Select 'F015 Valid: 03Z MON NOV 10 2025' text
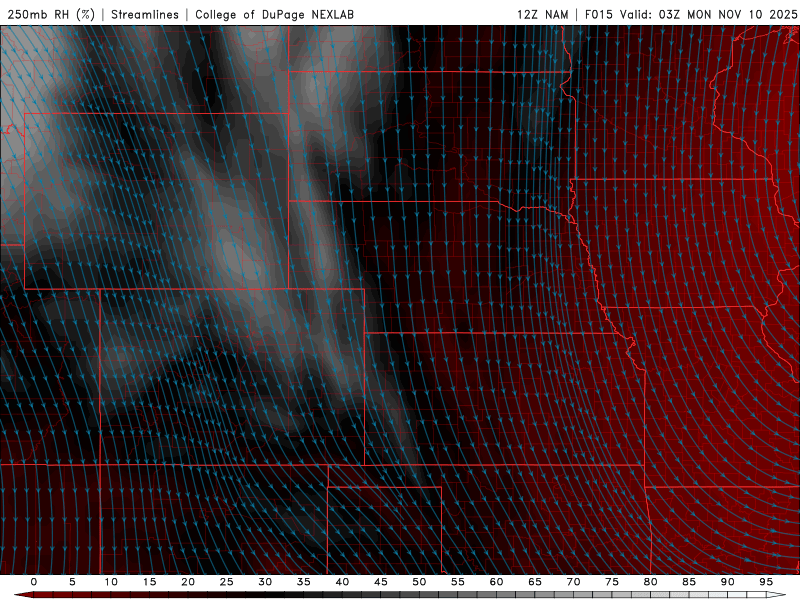The width and height of the screenshot is (800, 600). point(691,14)
